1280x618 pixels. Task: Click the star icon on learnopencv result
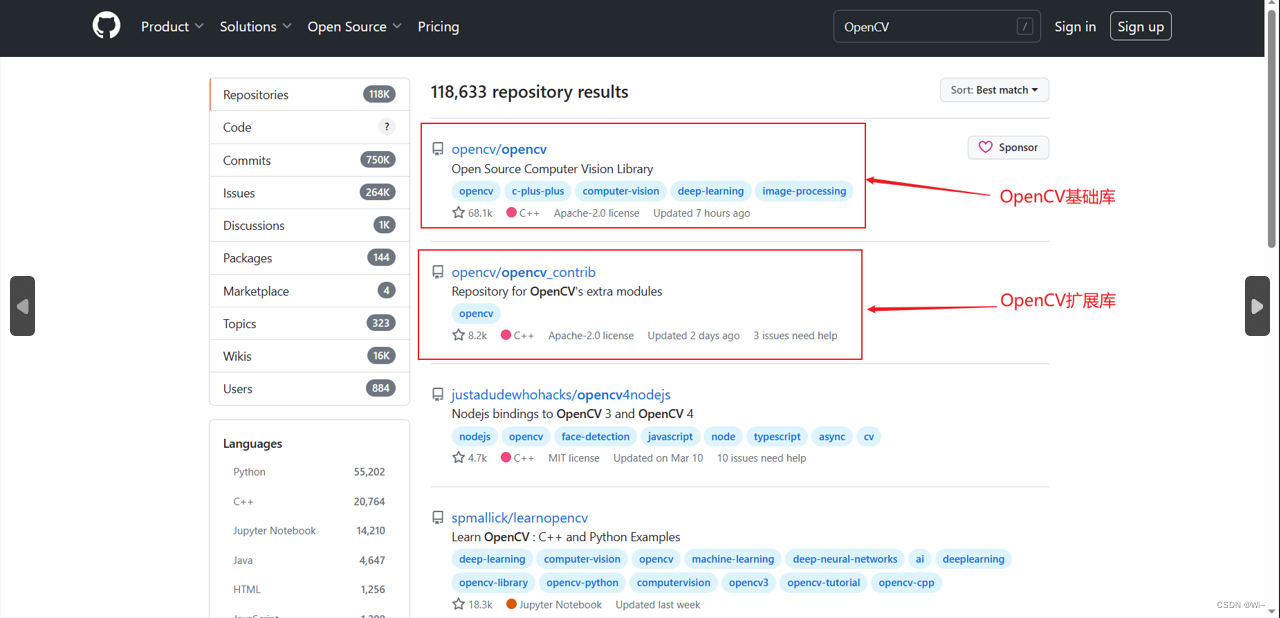click(459, 604)
